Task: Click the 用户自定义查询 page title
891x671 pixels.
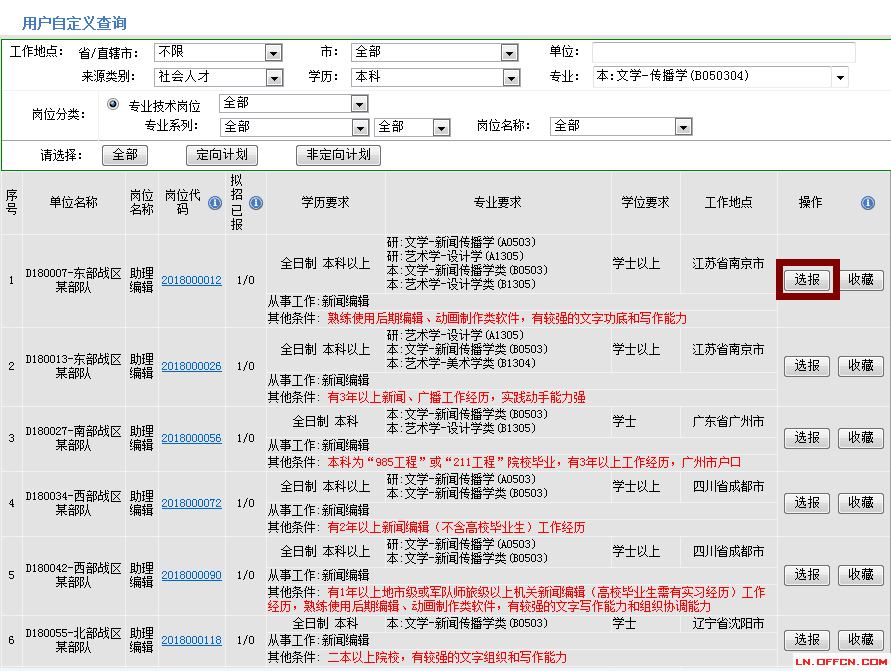Action: click(x=74, y=23)
